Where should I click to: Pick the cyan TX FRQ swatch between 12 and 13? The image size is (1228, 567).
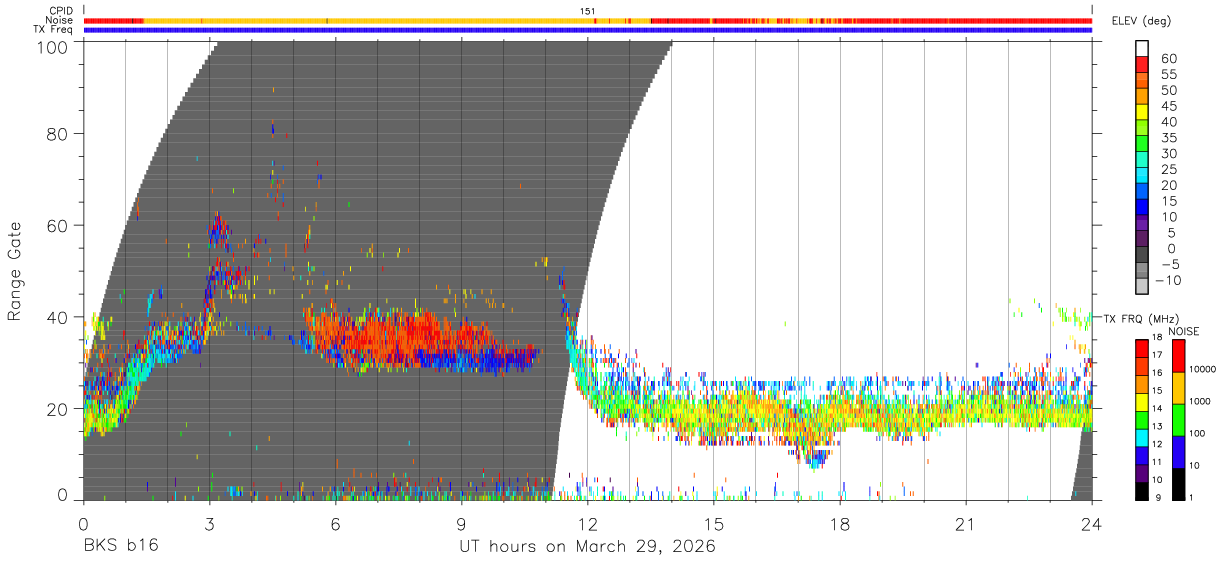click(x=1142, y=436)
